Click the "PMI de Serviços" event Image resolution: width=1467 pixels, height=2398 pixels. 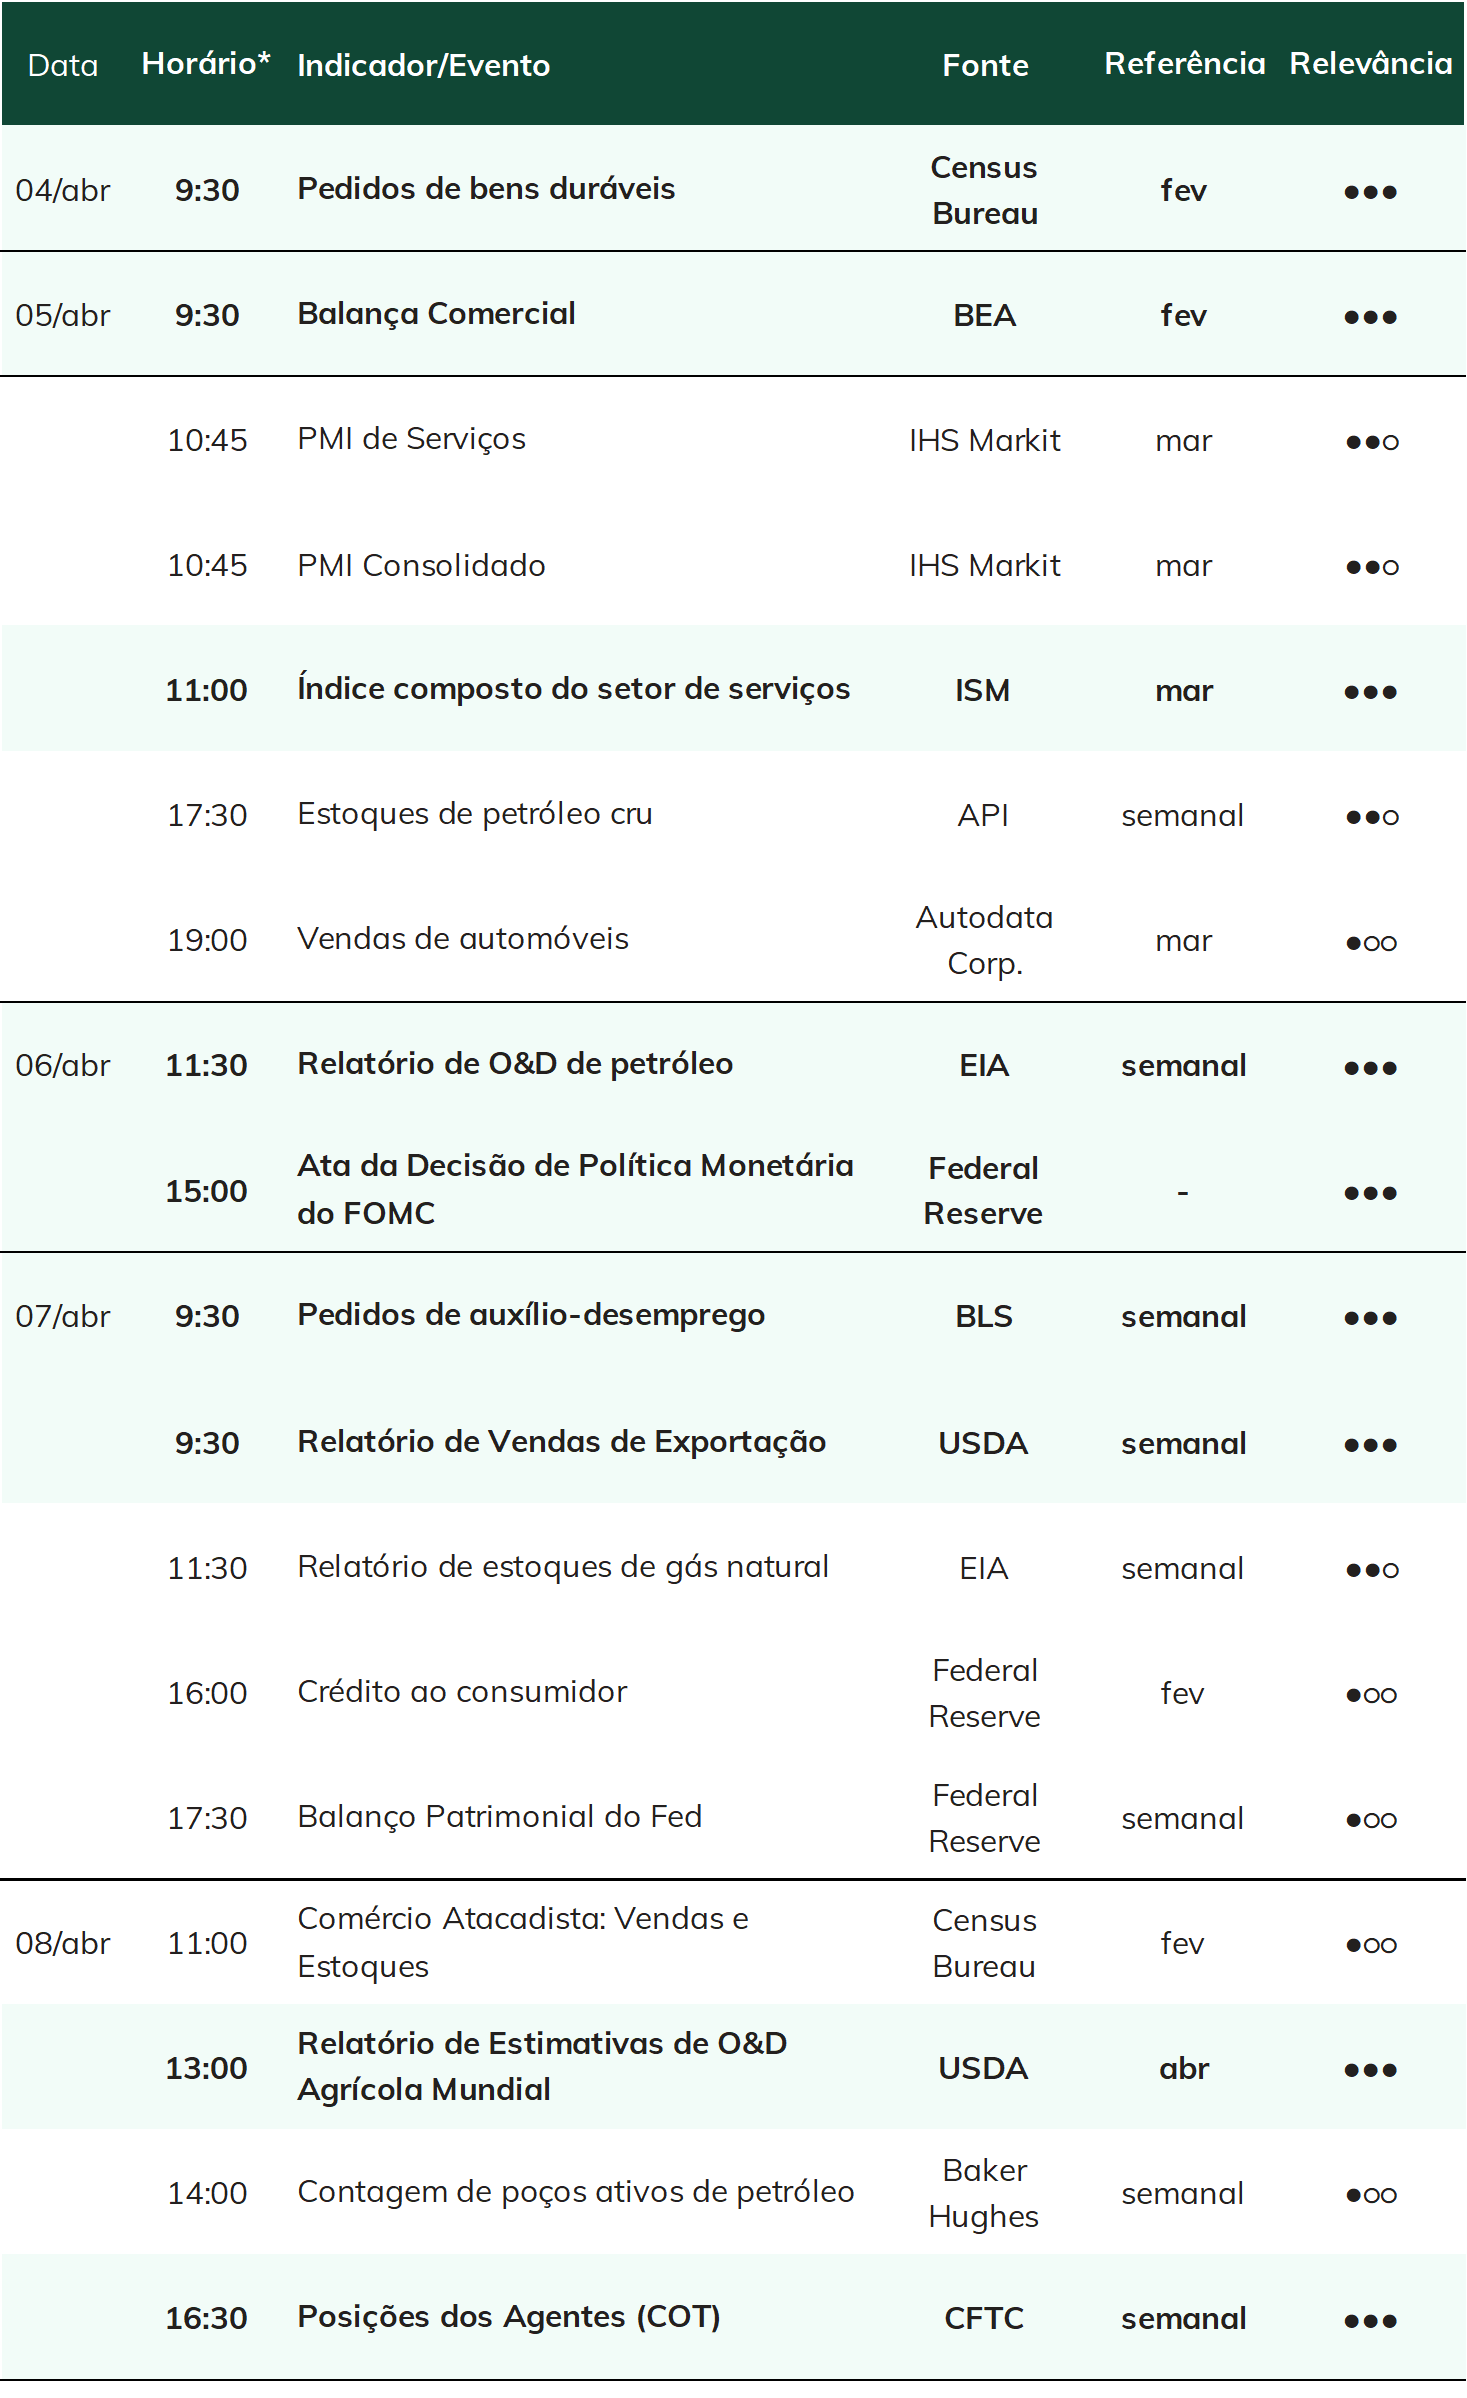coord(411,439)
